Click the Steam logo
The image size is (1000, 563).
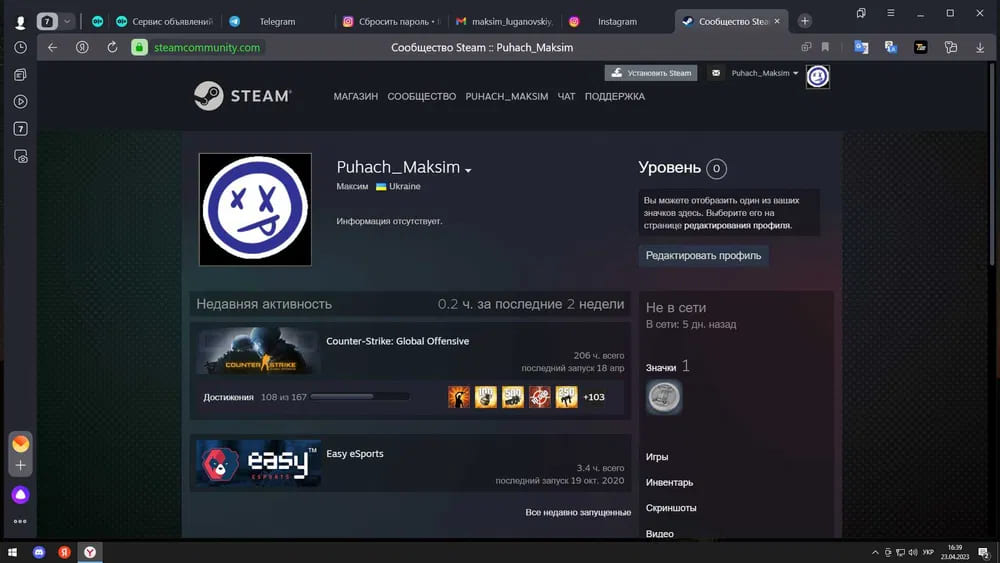click(x=242, y=96)
